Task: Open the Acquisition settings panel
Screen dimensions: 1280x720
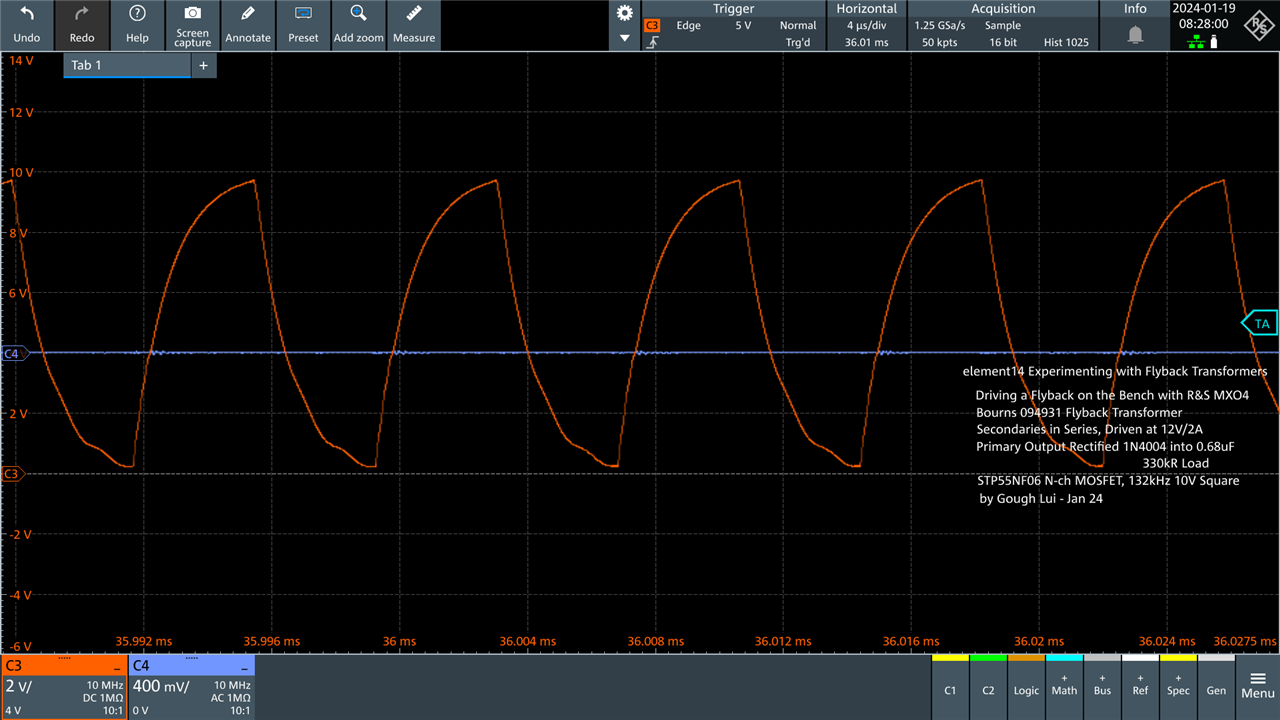Action: (1002, 26)
